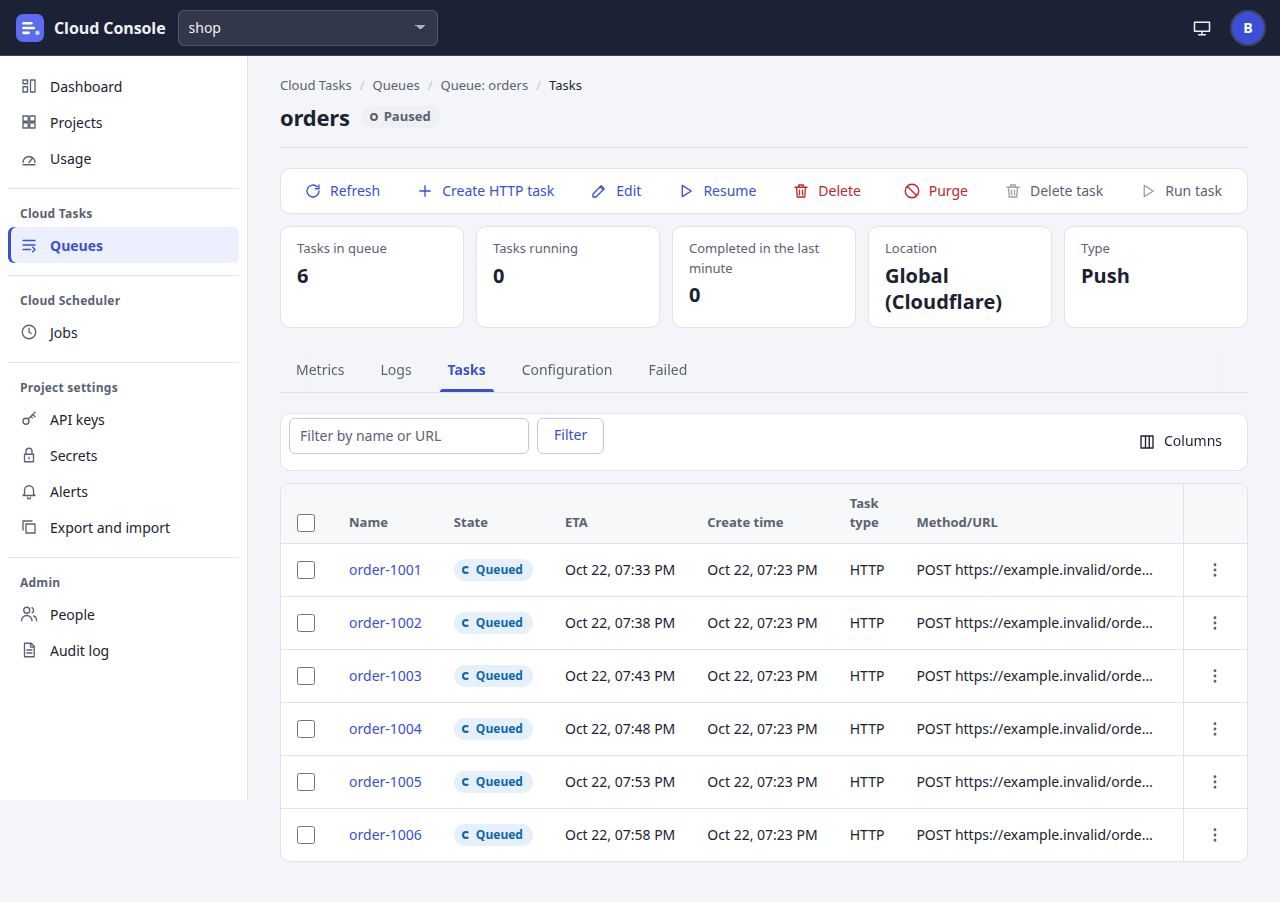
Task: Purge the orders queue
Action: 936,191
